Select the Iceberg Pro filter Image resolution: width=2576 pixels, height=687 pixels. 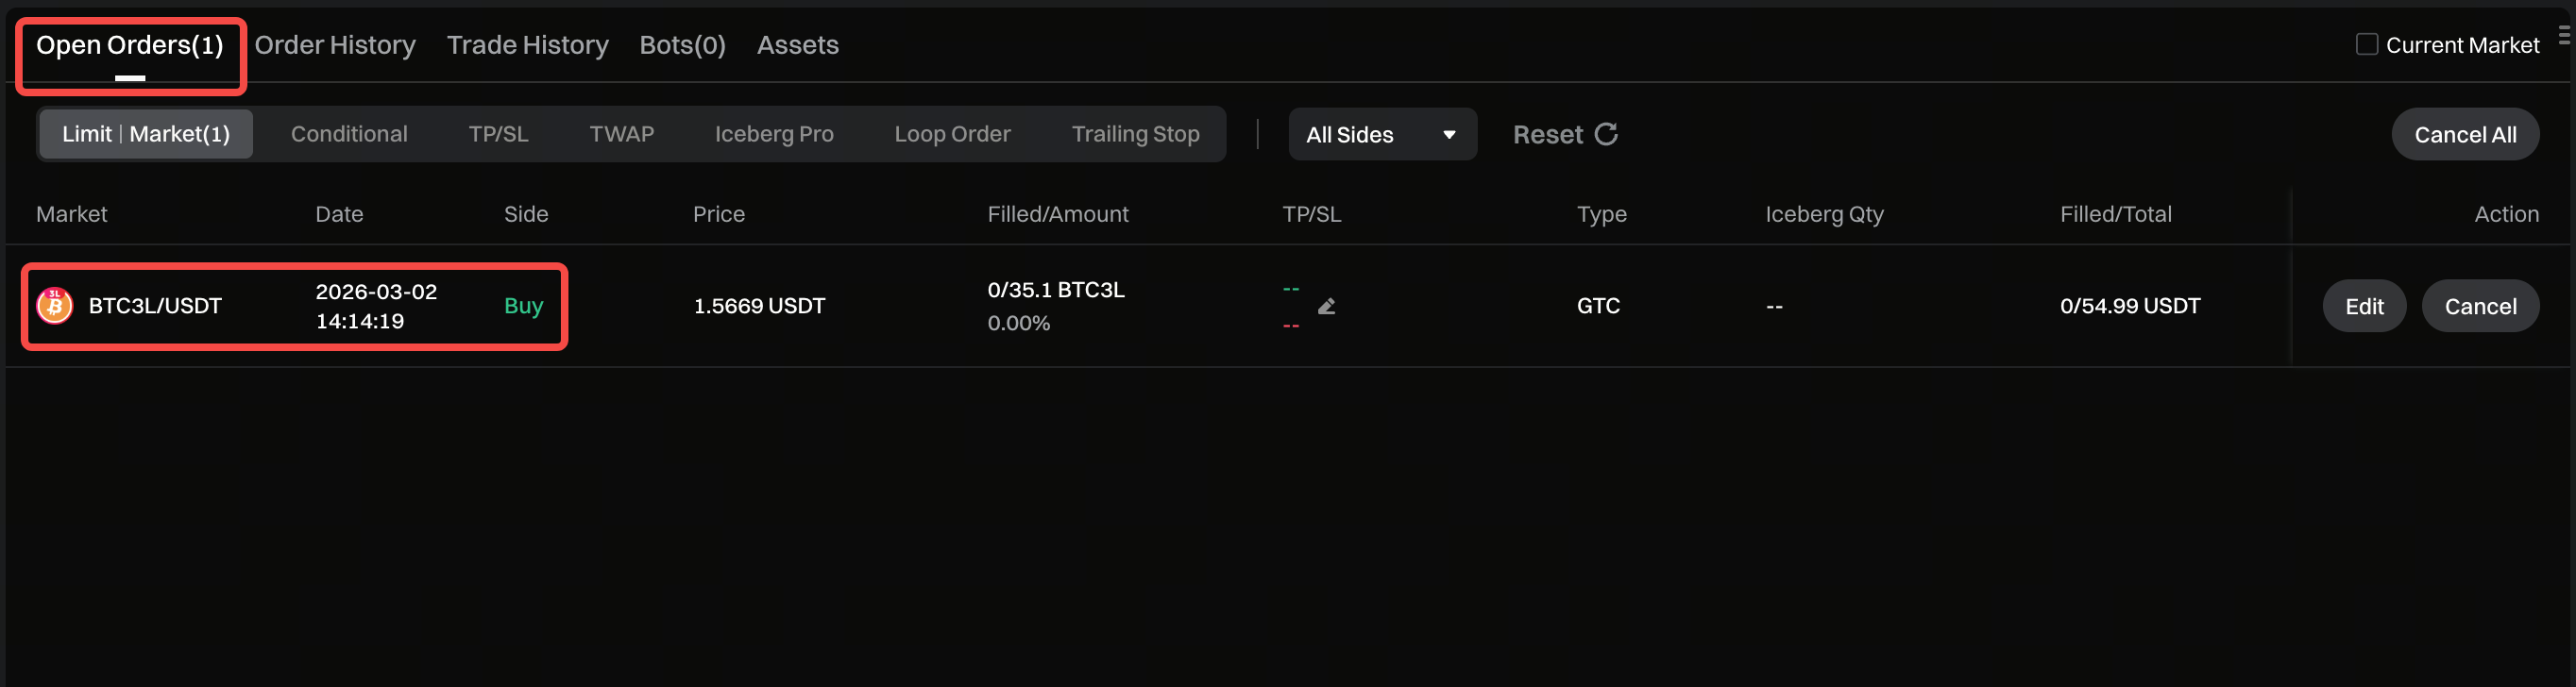(774, 133)
